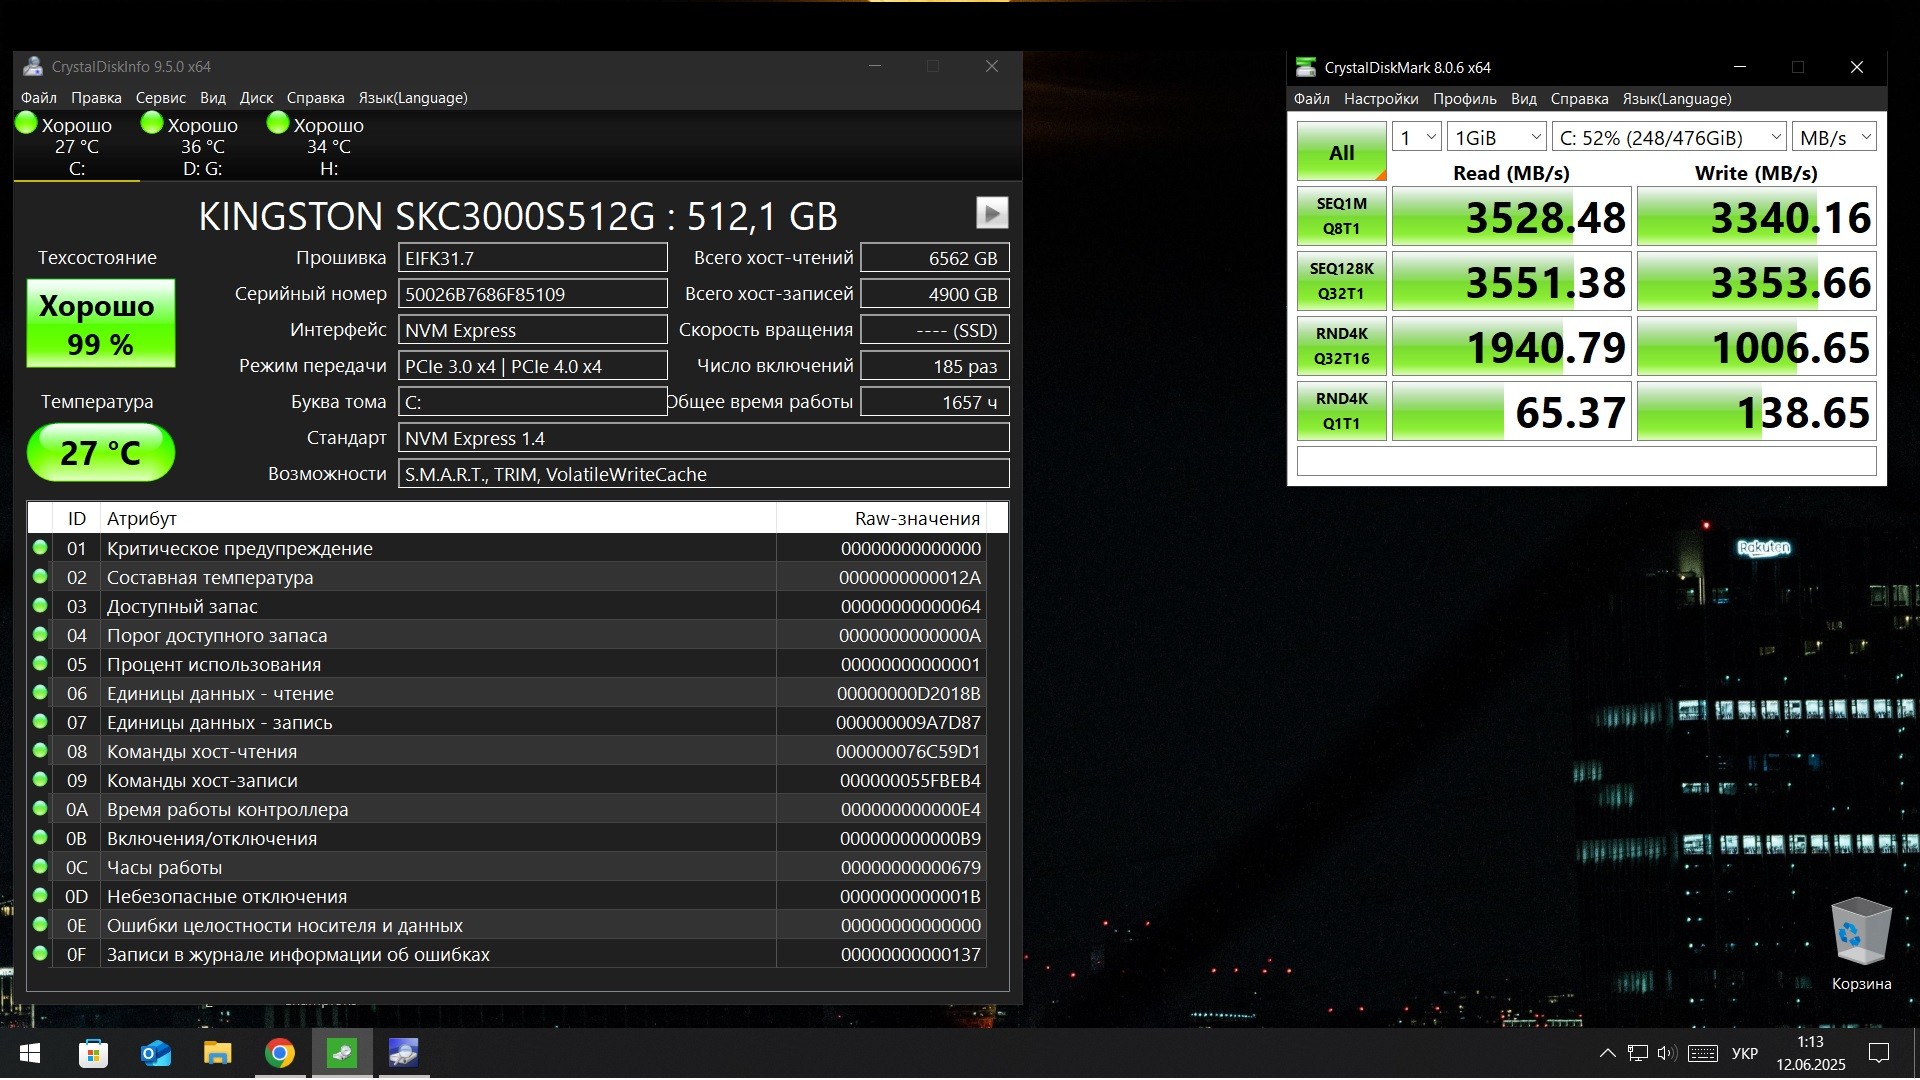Open Microsoft Store from the taskbar
The image size is (1920, 1080).
coord(93,1053)
